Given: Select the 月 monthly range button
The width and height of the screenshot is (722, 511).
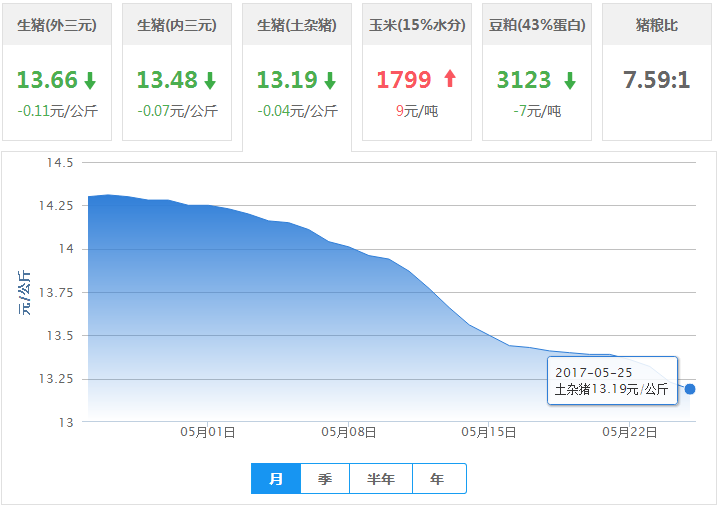Looking at the screenshot, I should 276,479.
